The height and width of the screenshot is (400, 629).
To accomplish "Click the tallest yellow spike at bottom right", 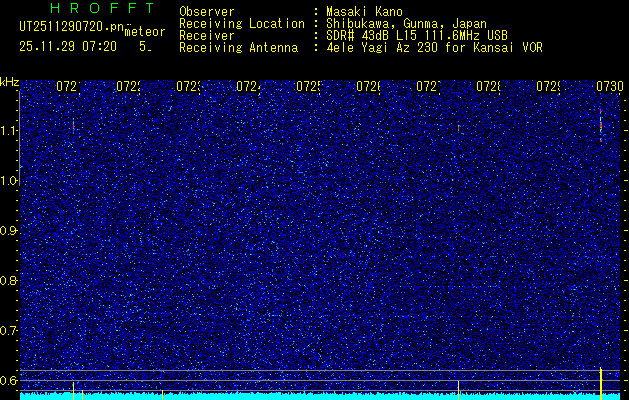I will [600, 381].
